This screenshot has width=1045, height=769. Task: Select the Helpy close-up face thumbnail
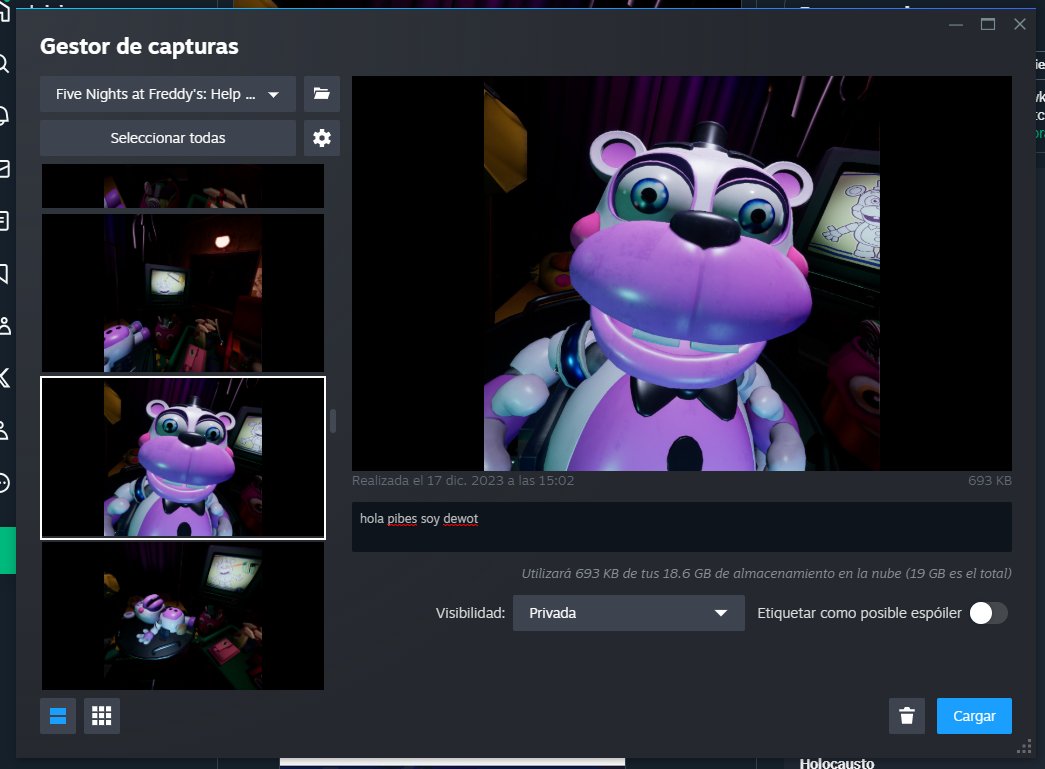click(183, 458)
